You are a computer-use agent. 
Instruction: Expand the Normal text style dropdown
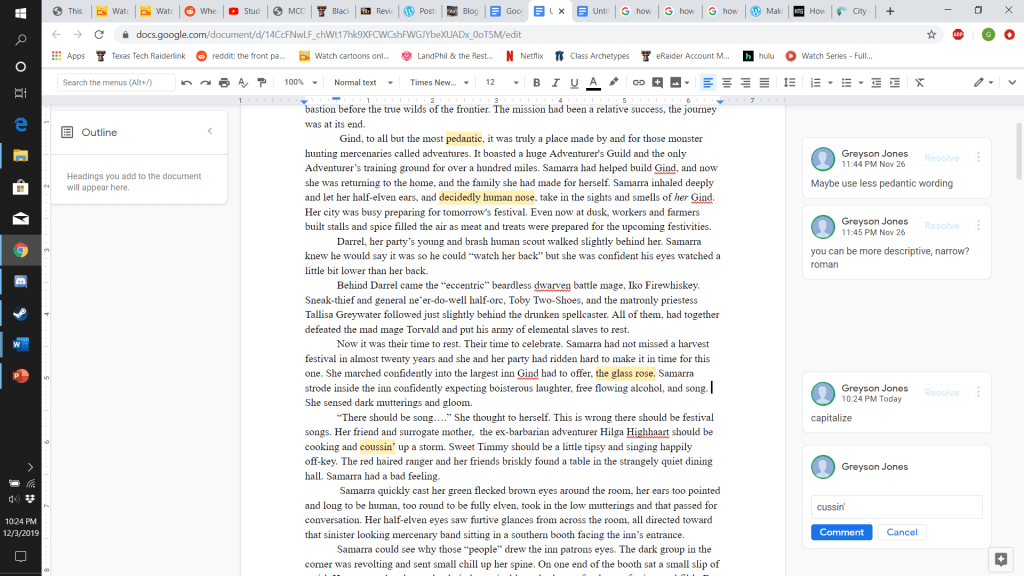pyautogui.click(x=361, y=82)
